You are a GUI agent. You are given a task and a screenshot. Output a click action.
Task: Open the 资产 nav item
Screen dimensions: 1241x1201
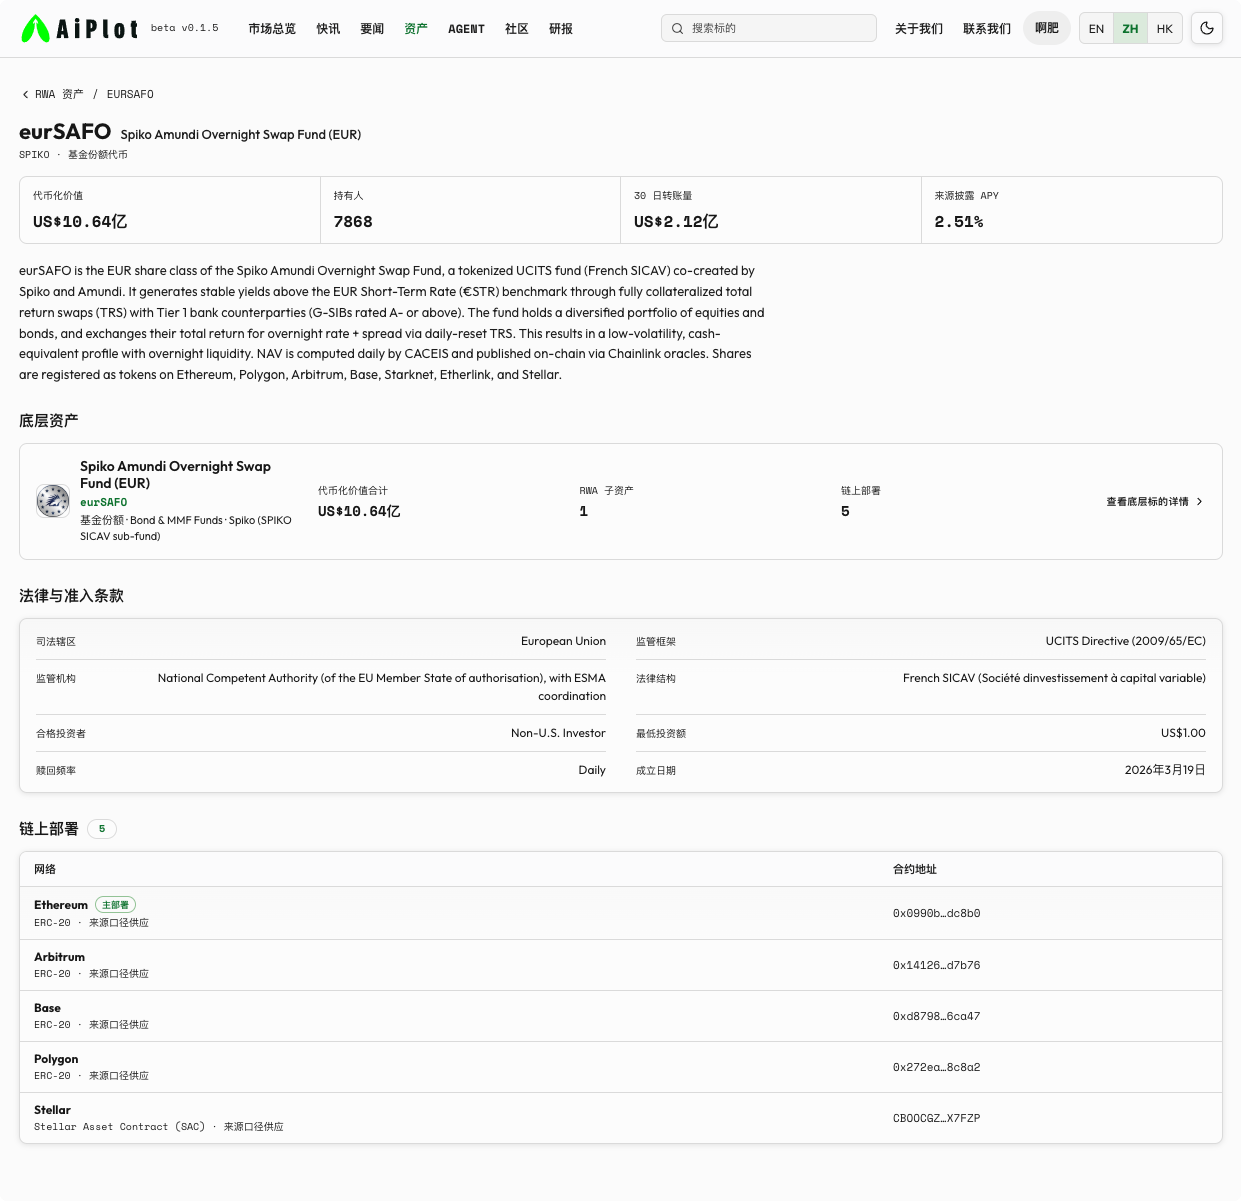click(416, 29)
